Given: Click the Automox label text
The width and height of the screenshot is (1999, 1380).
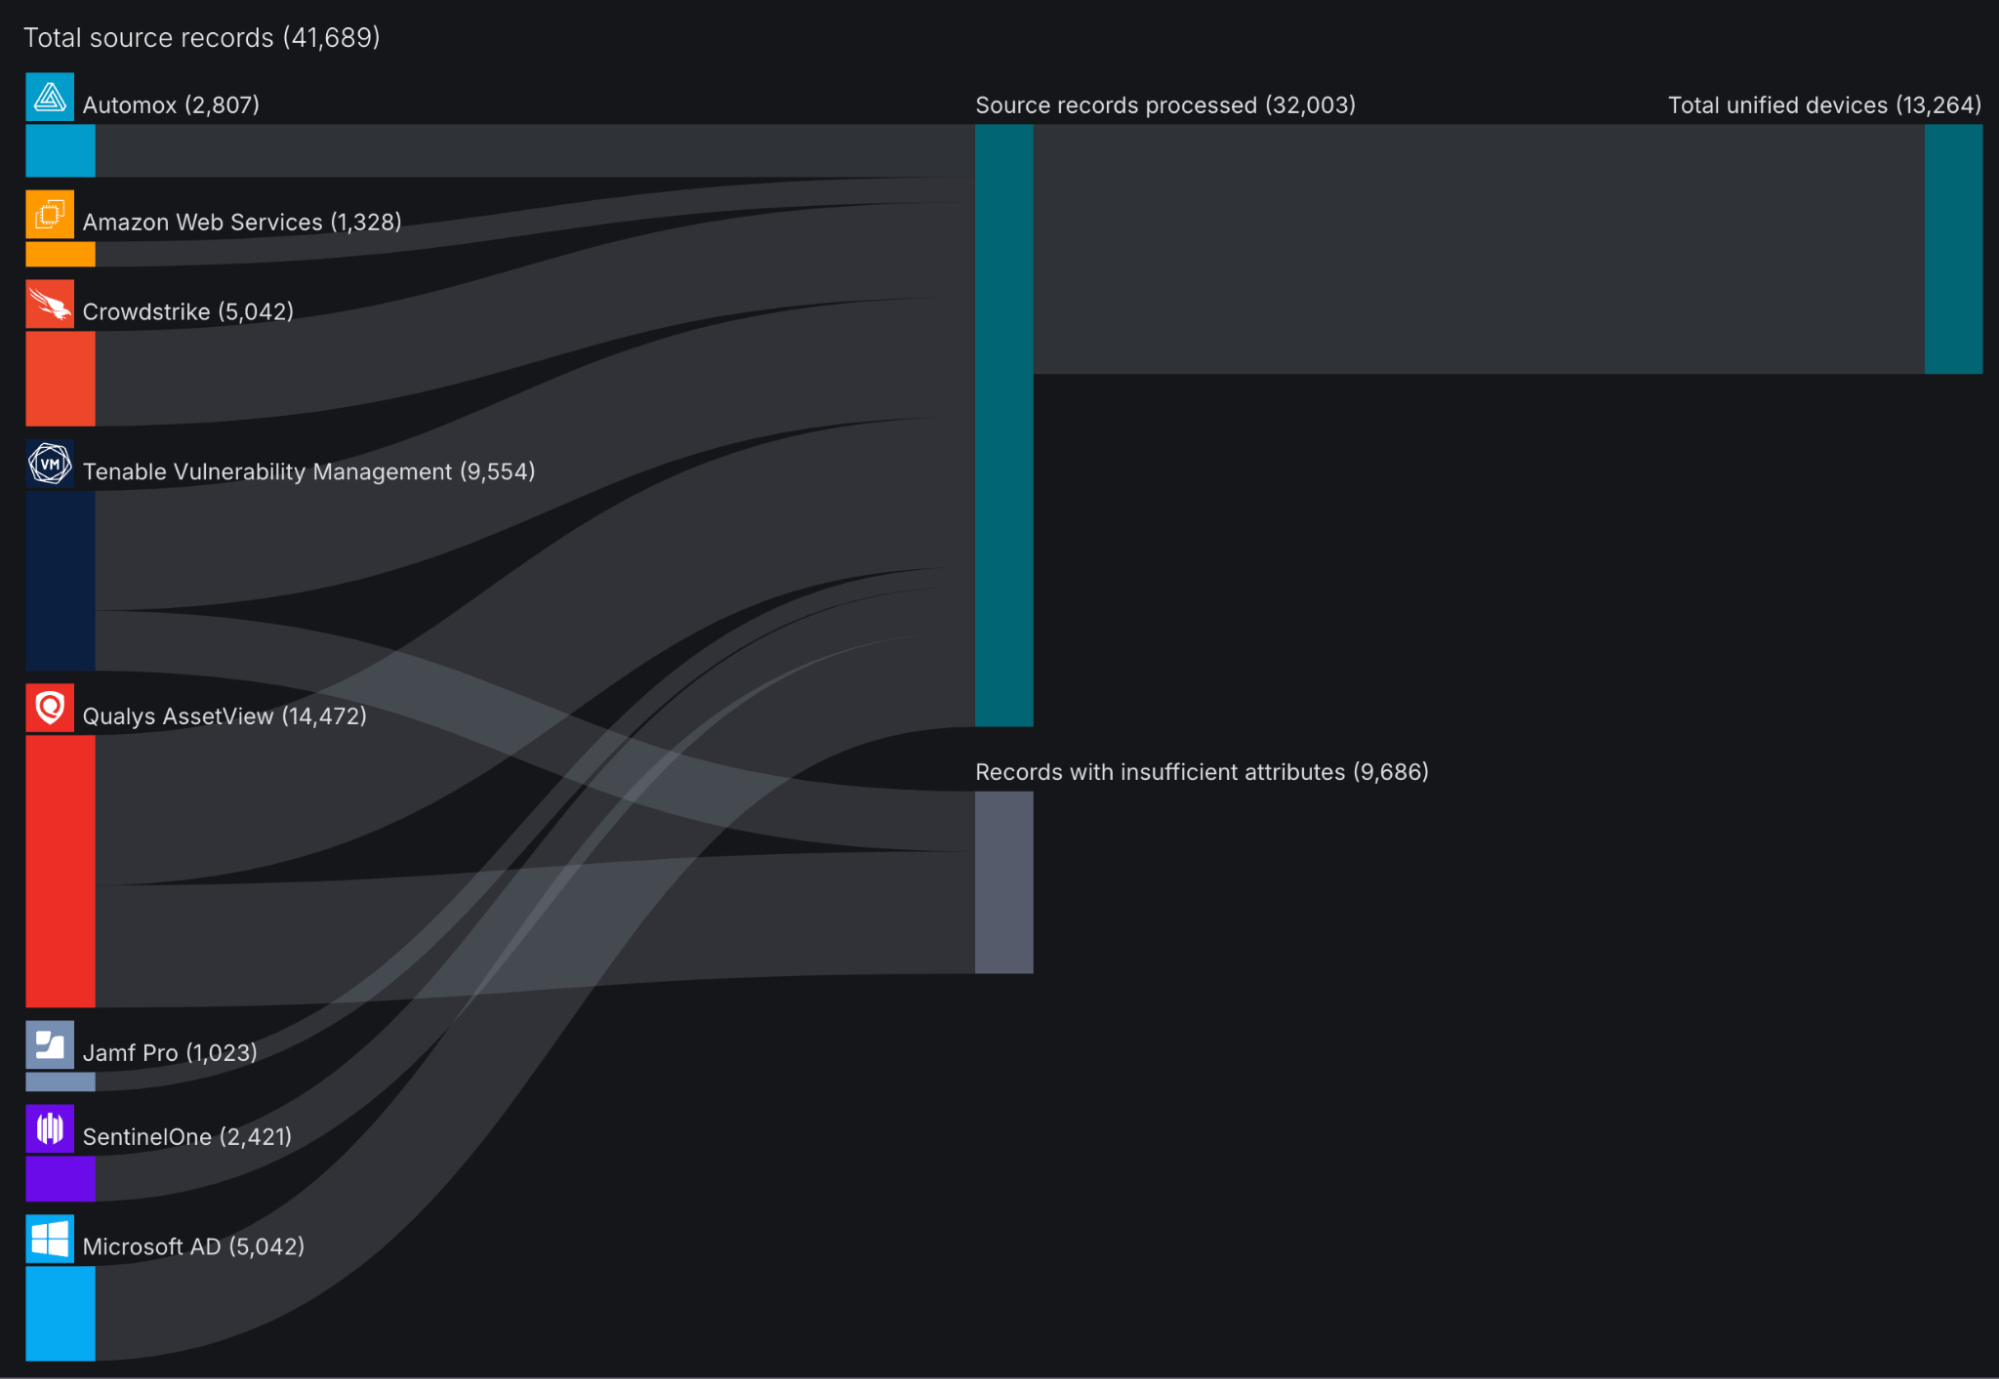Looking at the screenshot, I should 170,103.
